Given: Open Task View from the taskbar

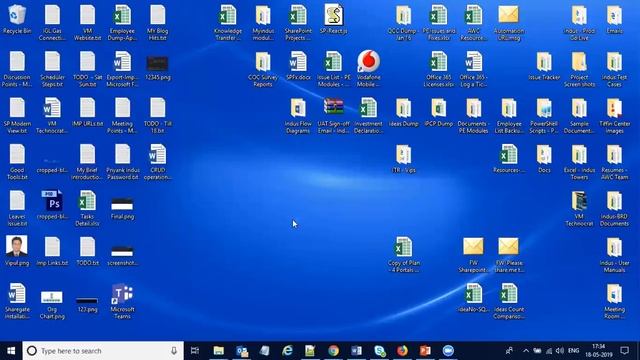Looking at the screenshot, I should coord(195,351).
